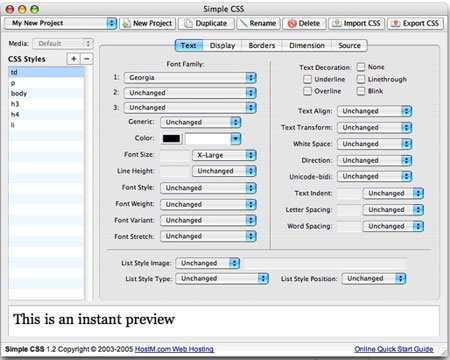Screen dimensions: 450x360
Task: Enable Overline text decoration
Action: pyautogui.click(x=308, y=91)
